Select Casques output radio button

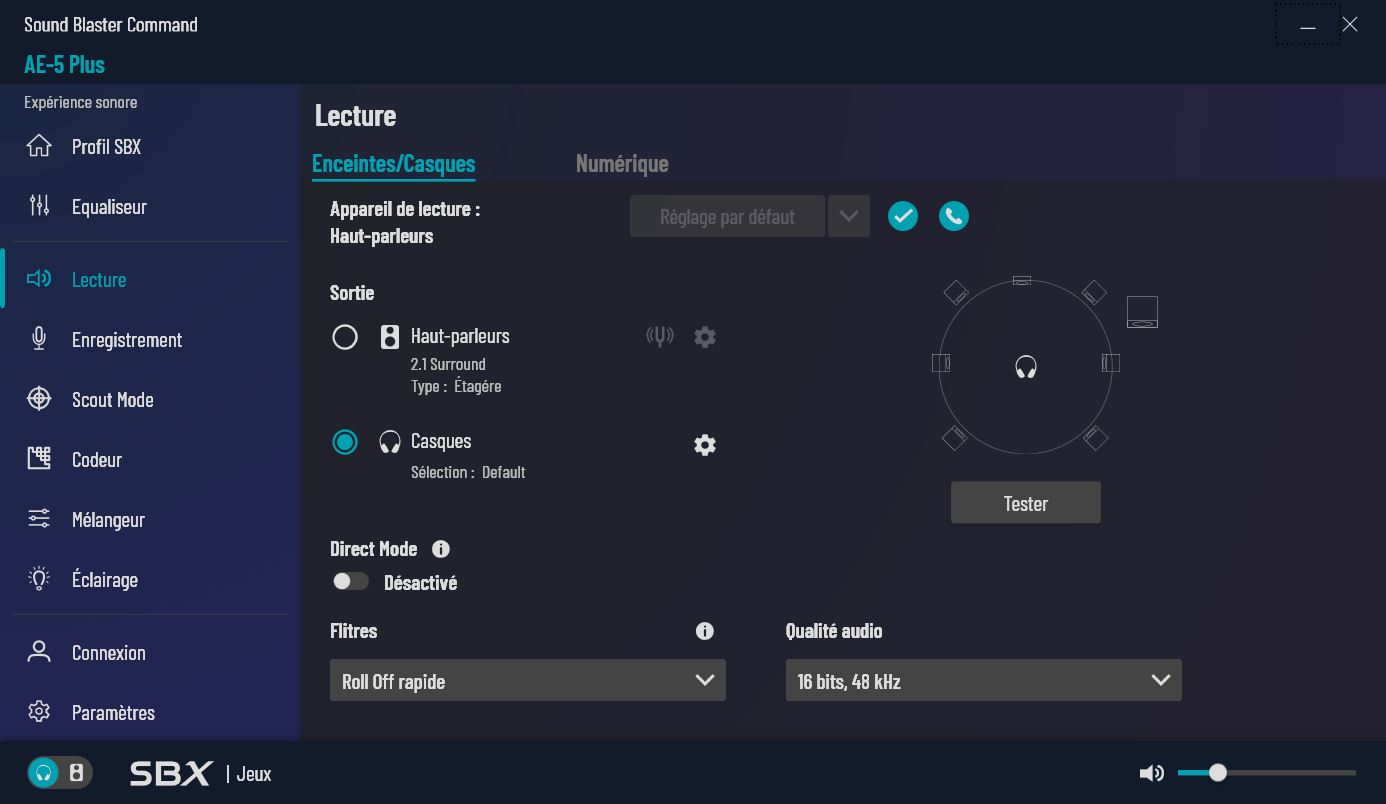pyautogui.click(x=345, y=442)
